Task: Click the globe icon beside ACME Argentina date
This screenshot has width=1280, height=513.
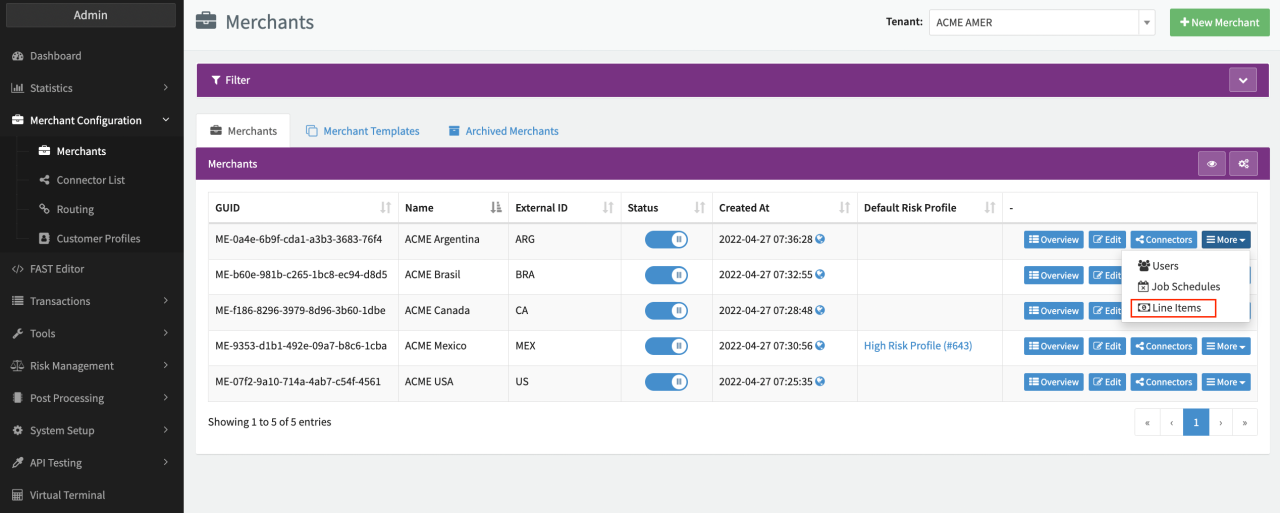Action: tap(820, 239)
